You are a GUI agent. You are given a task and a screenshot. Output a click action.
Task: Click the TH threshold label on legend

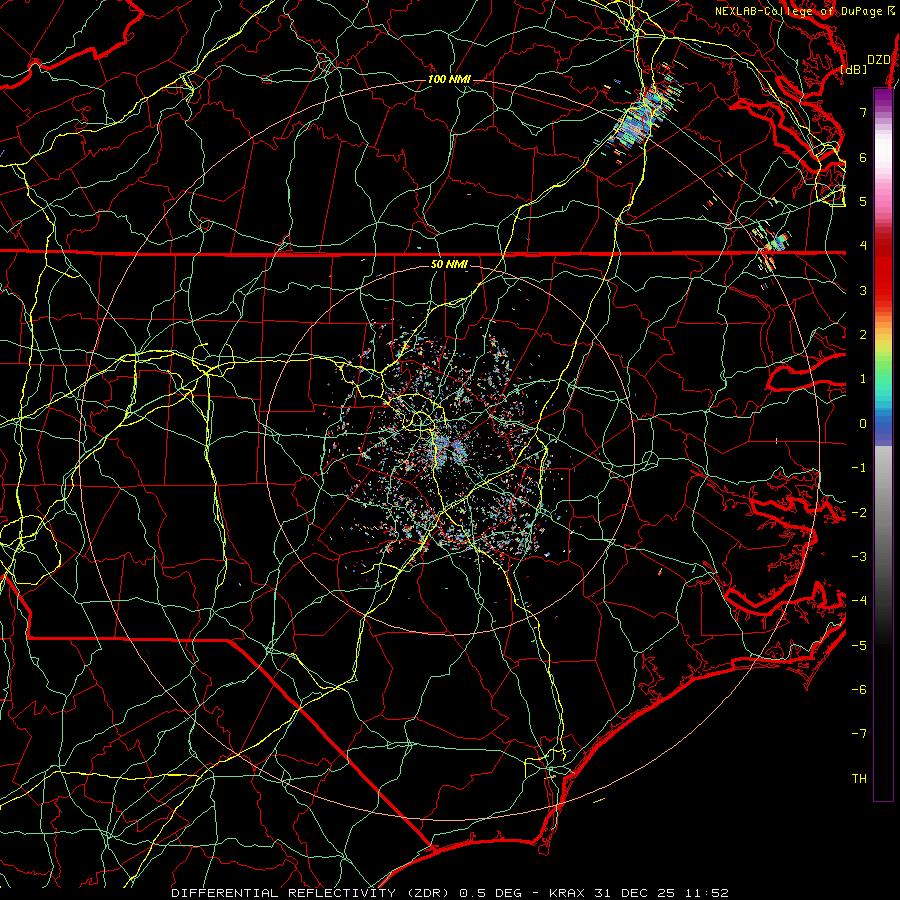click(859, 778)
